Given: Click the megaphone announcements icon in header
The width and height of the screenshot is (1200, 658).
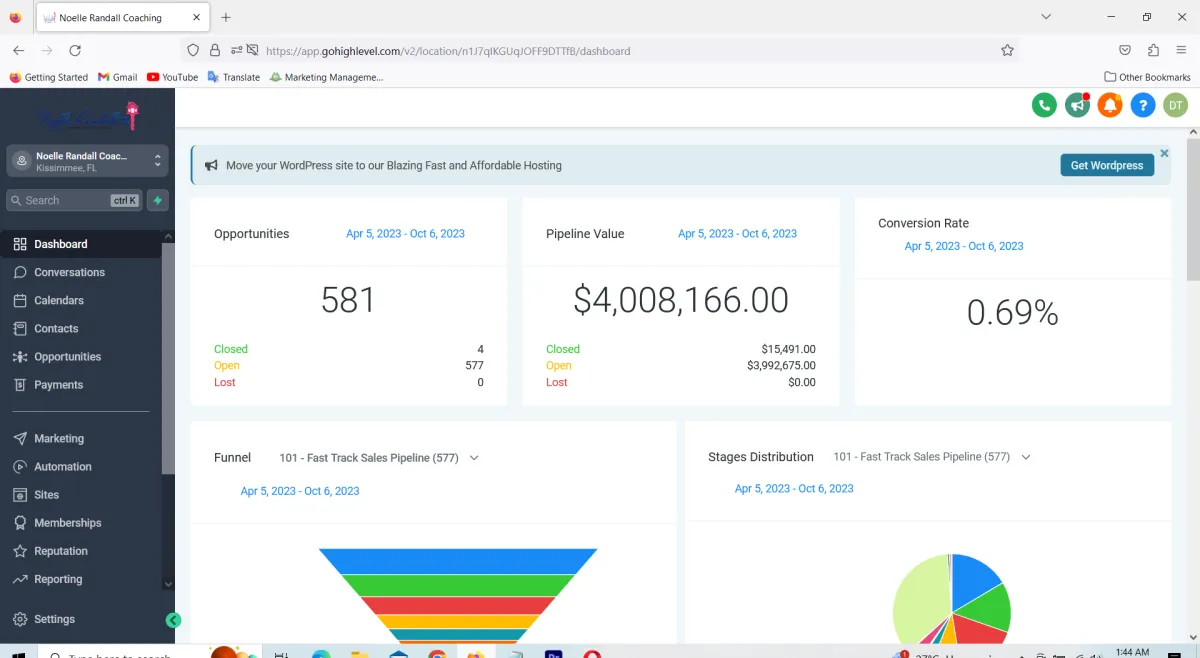Looking at the screenshot, I should tap(1077, 105).
